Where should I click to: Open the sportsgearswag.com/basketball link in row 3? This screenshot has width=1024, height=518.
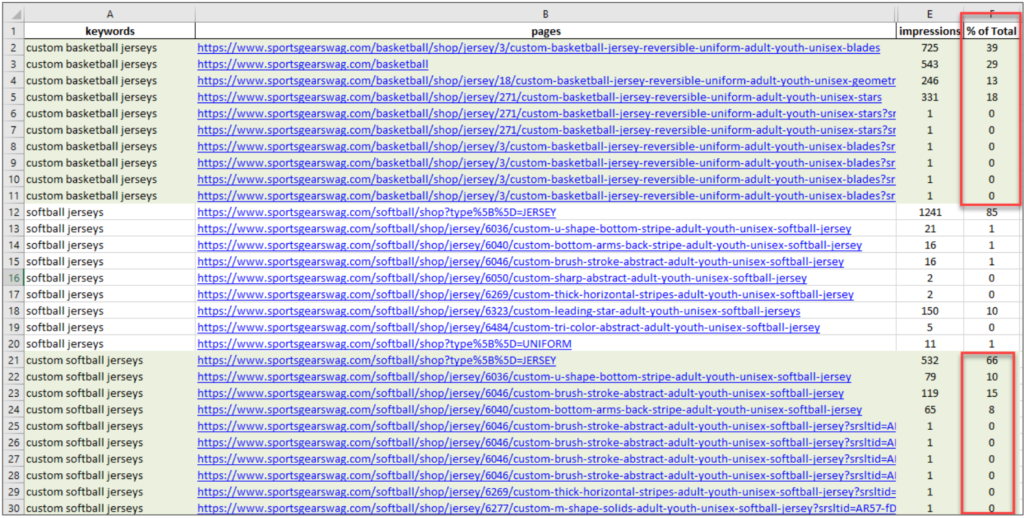click(x=313, y=64)
